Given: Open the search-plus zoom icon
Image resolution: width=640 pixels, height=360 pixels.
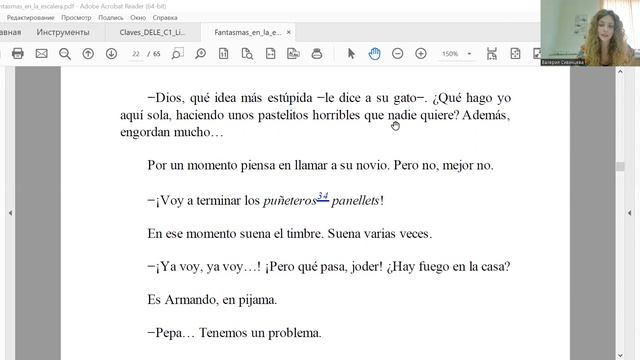Looking at the screenshot, I should [200, 53].
